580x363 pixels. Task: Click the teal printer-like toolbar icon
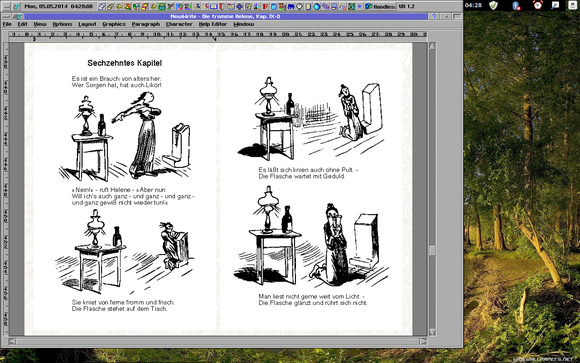click(162, 6)
